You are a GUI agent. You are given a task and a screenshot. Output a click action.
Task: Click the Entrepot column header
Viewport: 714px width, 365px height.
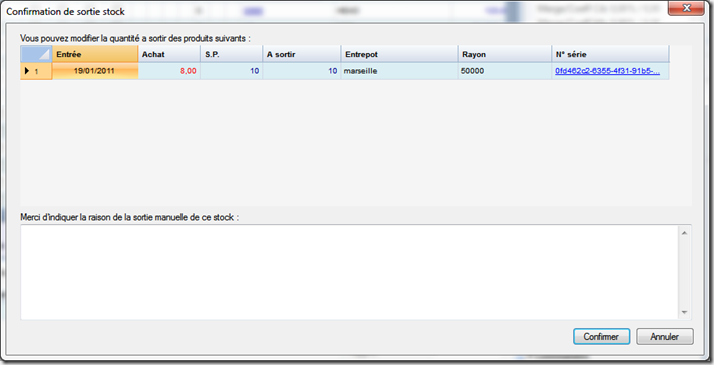(x=399, y=54)
